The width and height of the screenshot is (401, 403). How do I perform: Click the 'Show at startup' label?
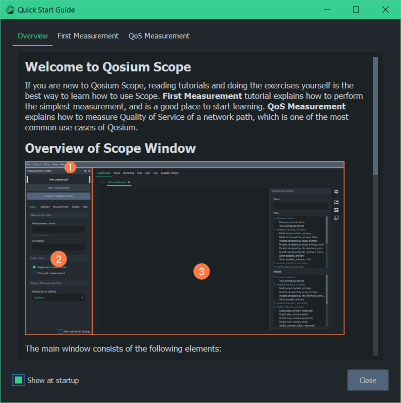coord(53,380)
